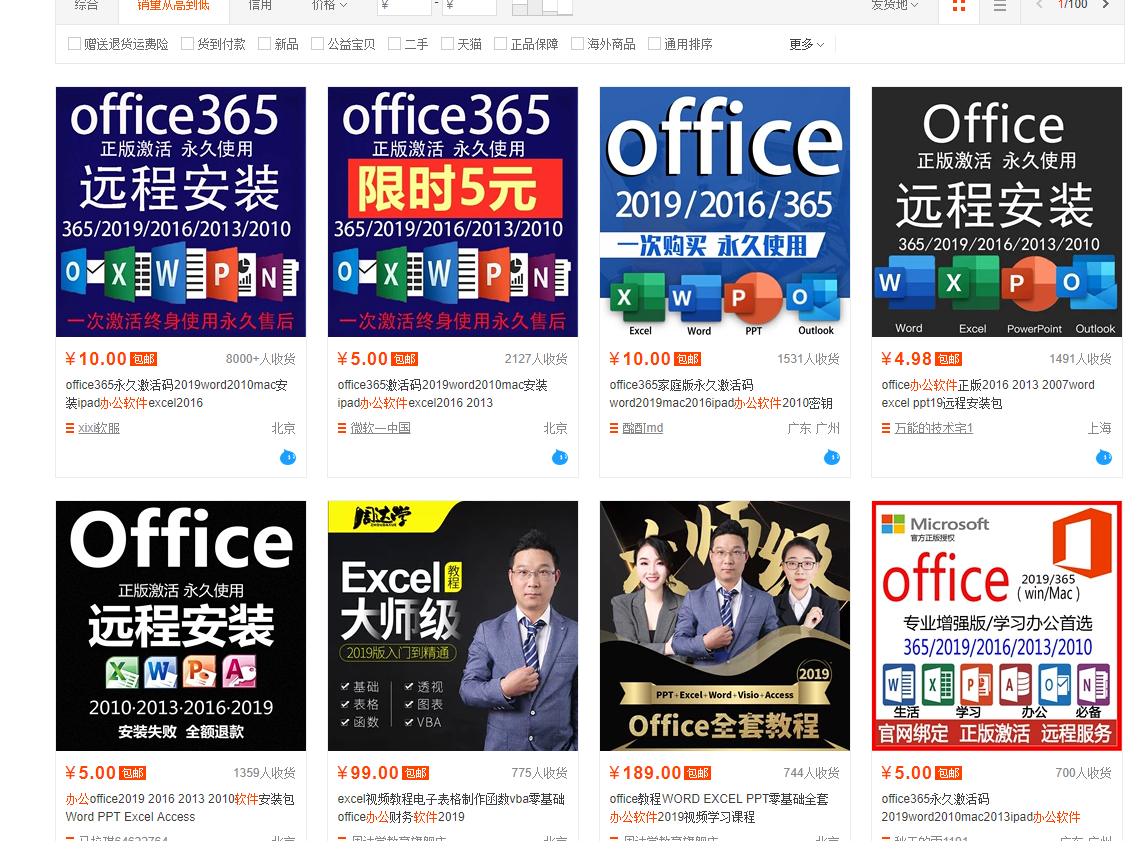Image resolution: width=1127 pixels, height=841 pixels.
Task: Click the 包邮 badge beside ¥189.00
Action: [x=697, y=773]
